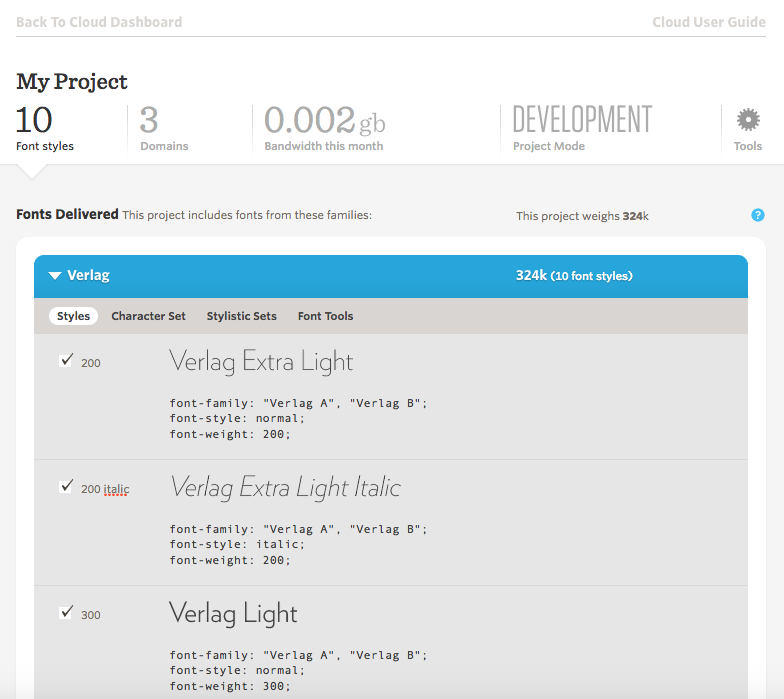The image size is (784, 699).
Task: Click the font-style: italic CSS line
Action: tap(237, 544)
